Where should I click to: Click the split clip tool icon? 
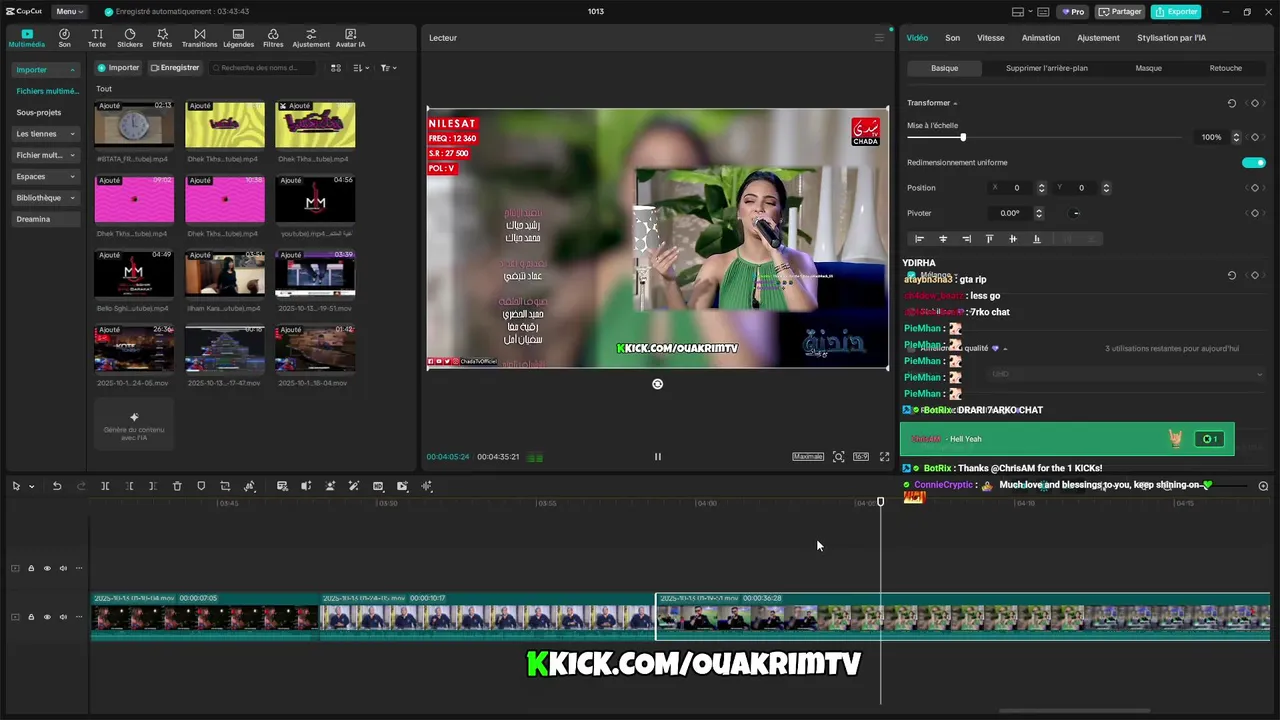(105, 486)
